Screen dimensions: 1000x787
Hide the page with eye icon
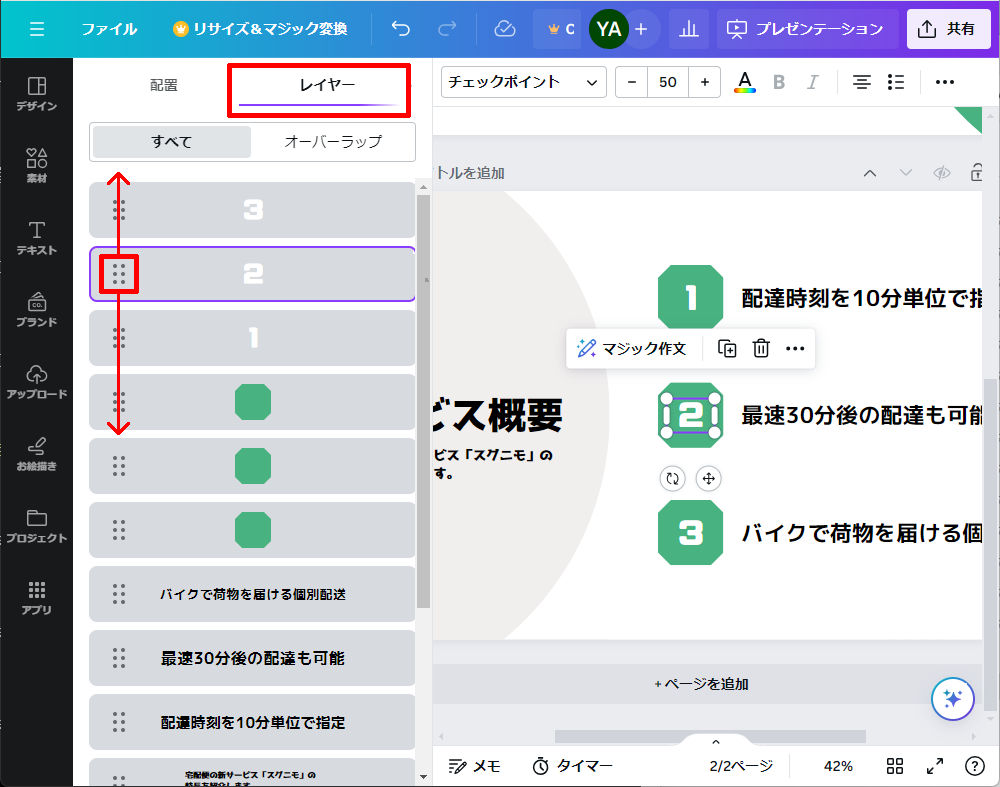pos(941,173)
